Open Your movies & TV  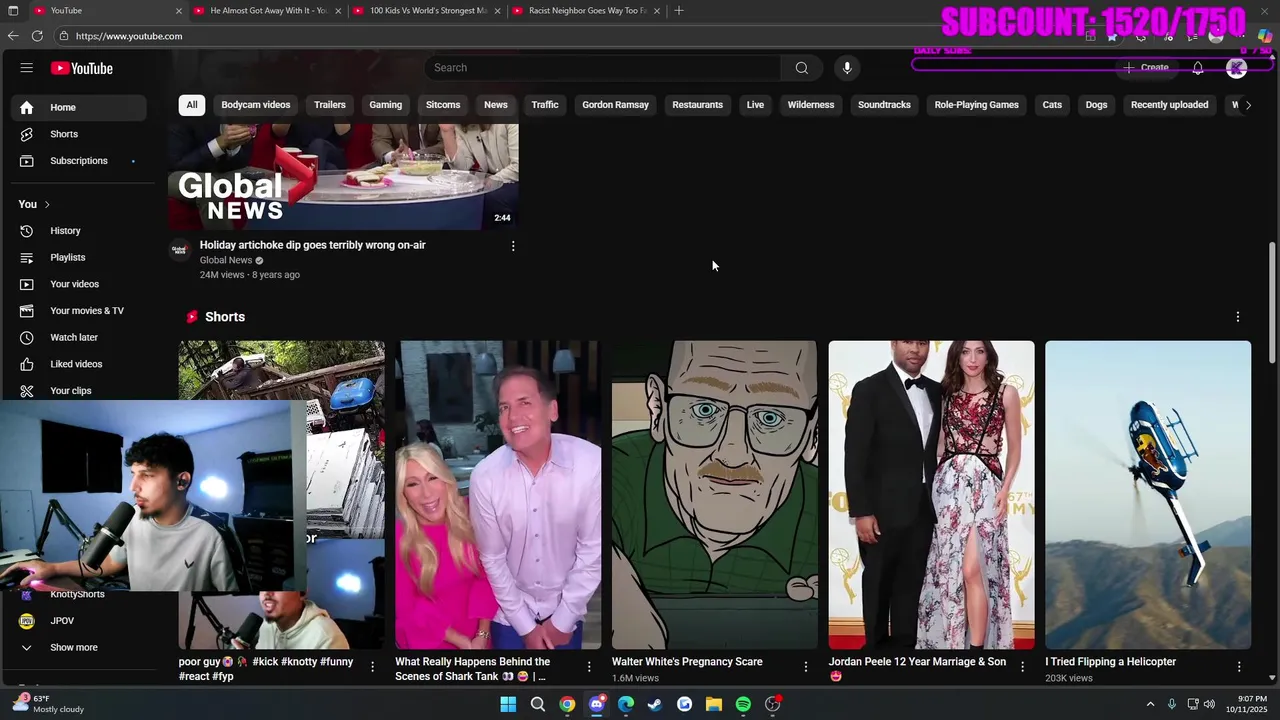tap(78, 311)
